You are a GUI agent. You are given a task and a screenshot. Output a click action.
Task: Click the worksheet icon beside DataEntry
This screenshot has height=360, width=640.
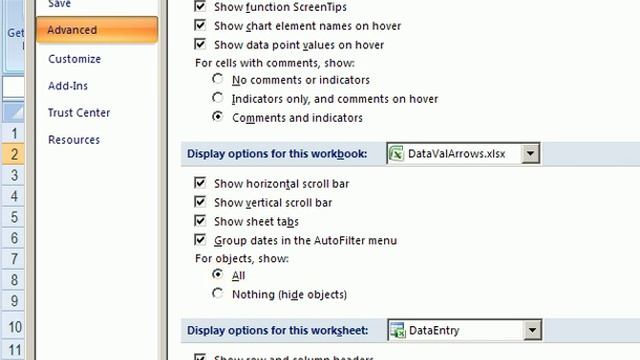click(x=397, y=330)
